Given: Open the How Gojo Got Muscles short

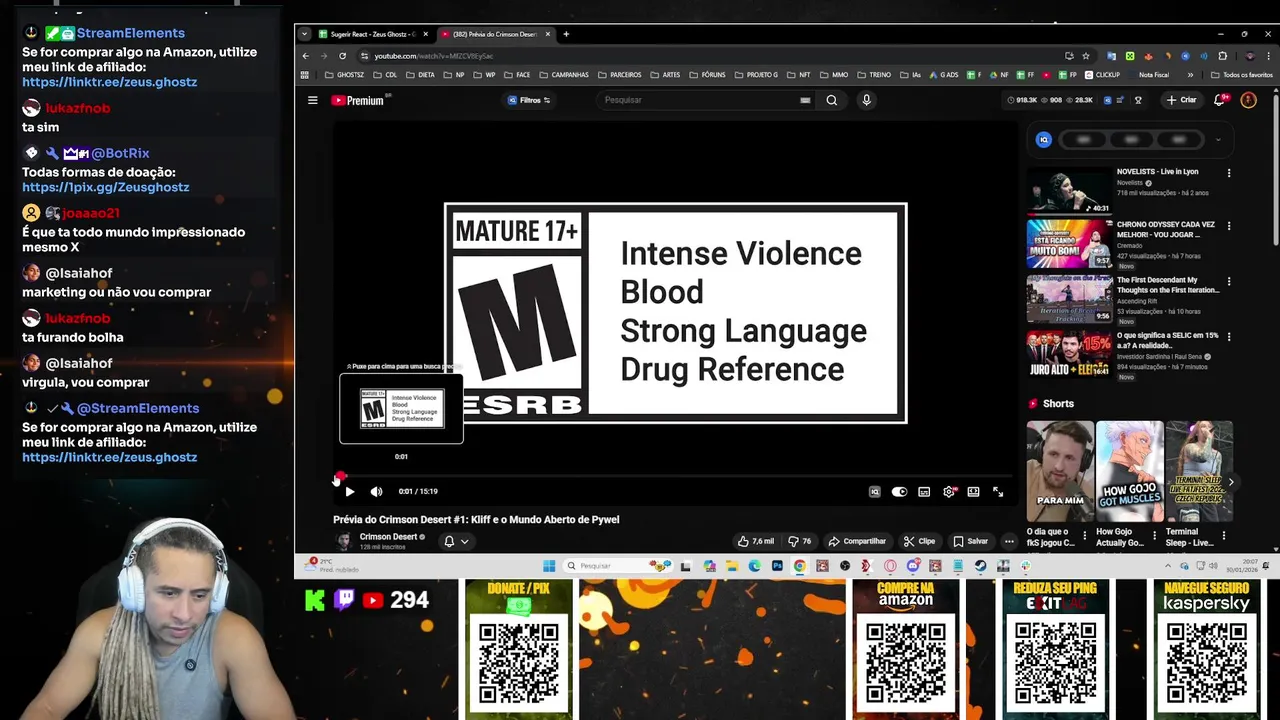Looking at the screenshot, I should pyautogui.click(x=1130, y=471).
